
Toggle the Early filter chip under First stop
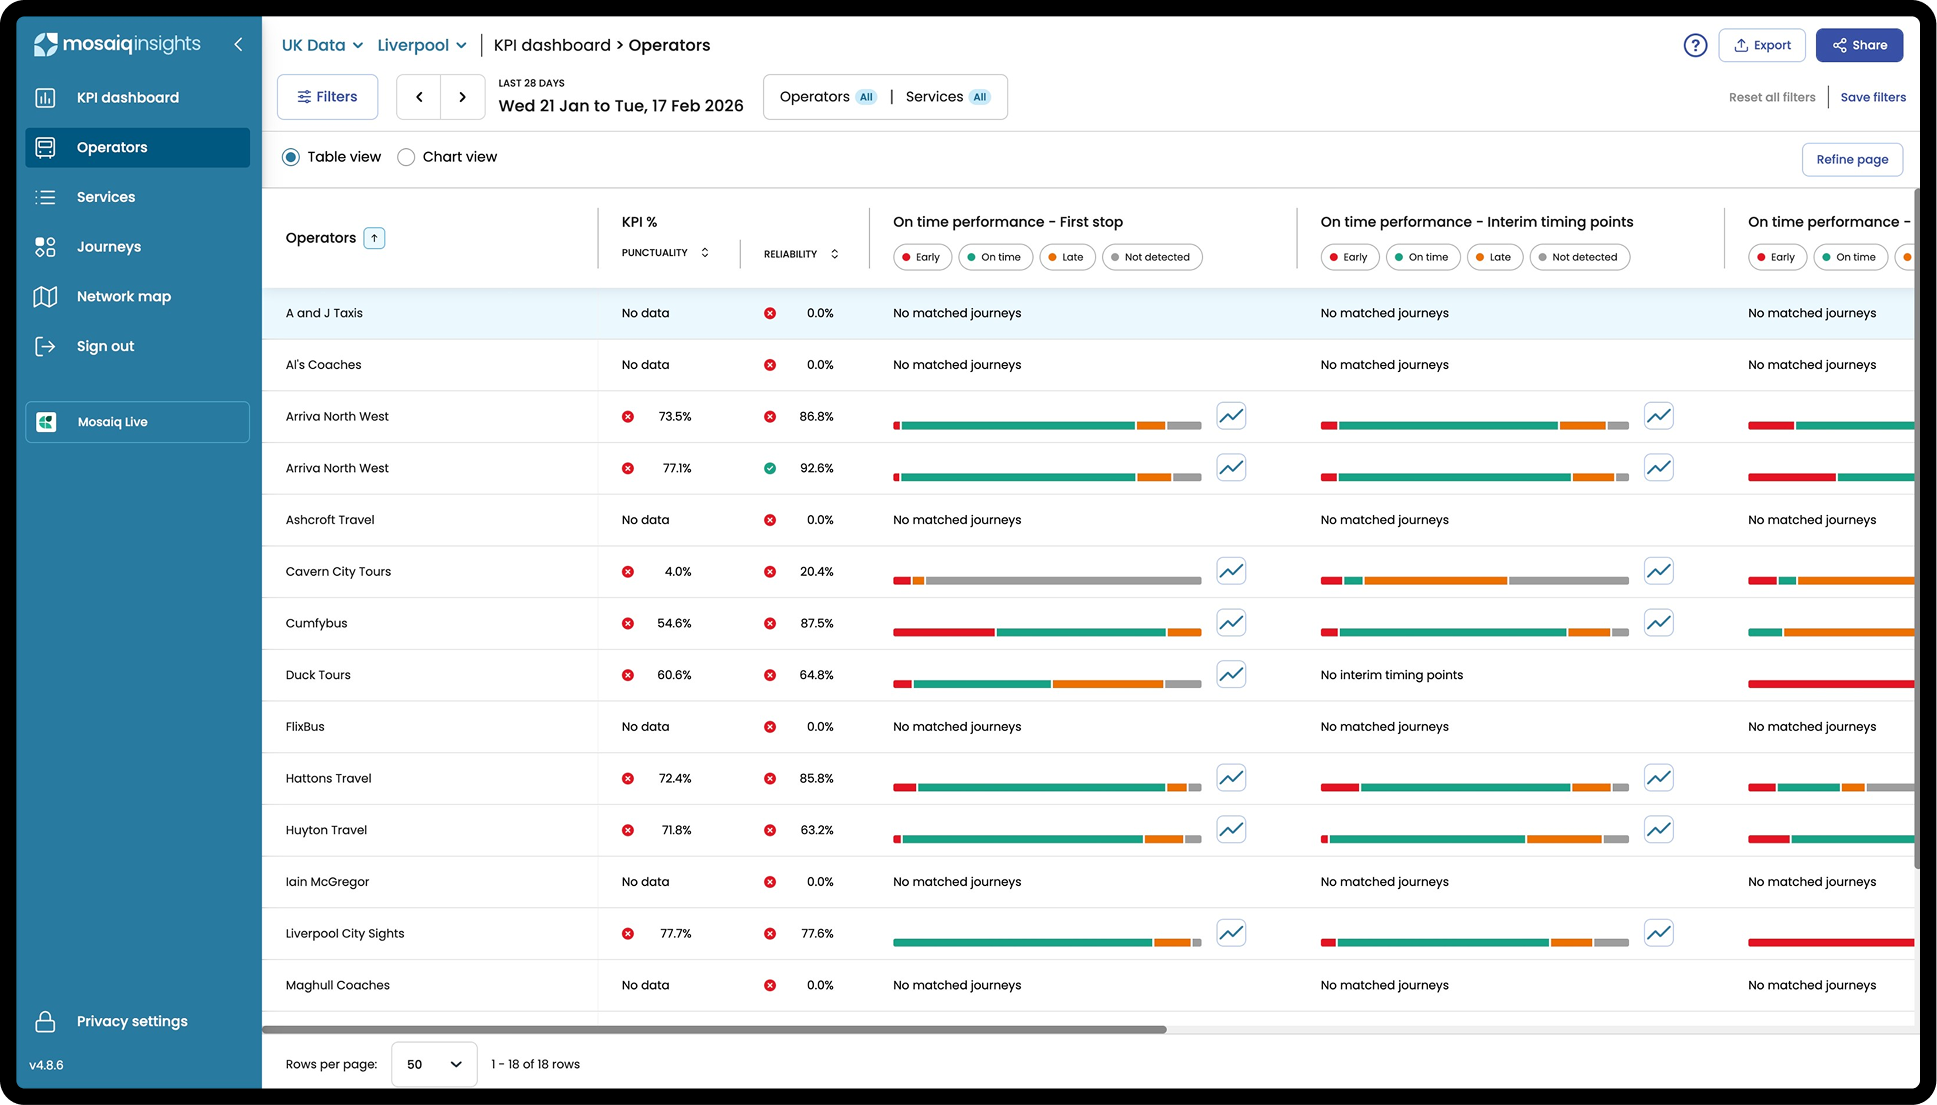pyautogui.click(x=921, y=257)
